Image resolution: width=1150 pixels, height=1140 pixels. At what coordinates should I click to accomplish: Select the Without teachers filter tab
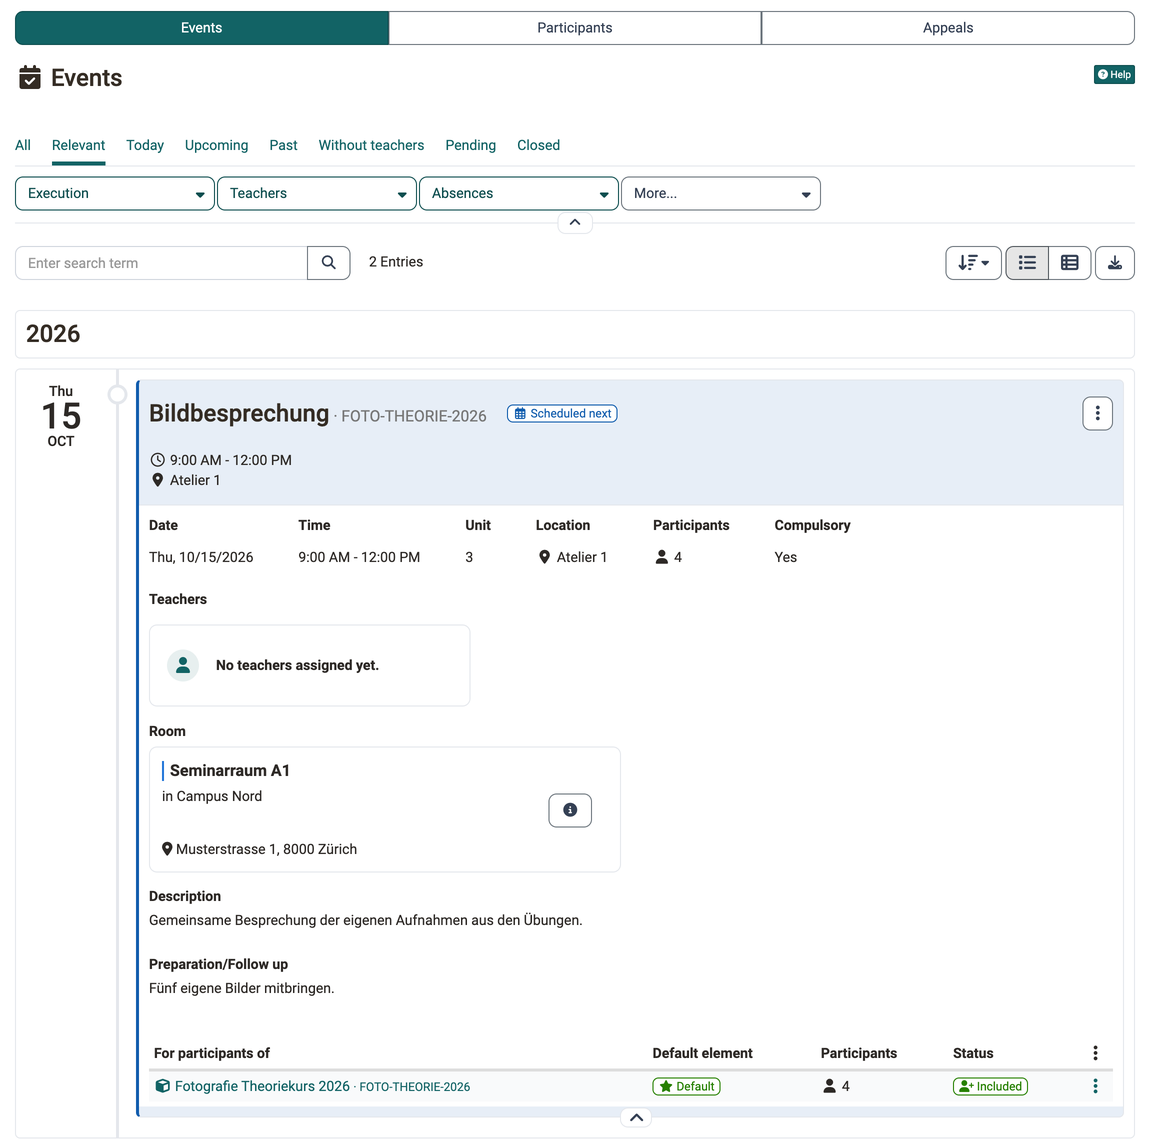coord(371,145)
